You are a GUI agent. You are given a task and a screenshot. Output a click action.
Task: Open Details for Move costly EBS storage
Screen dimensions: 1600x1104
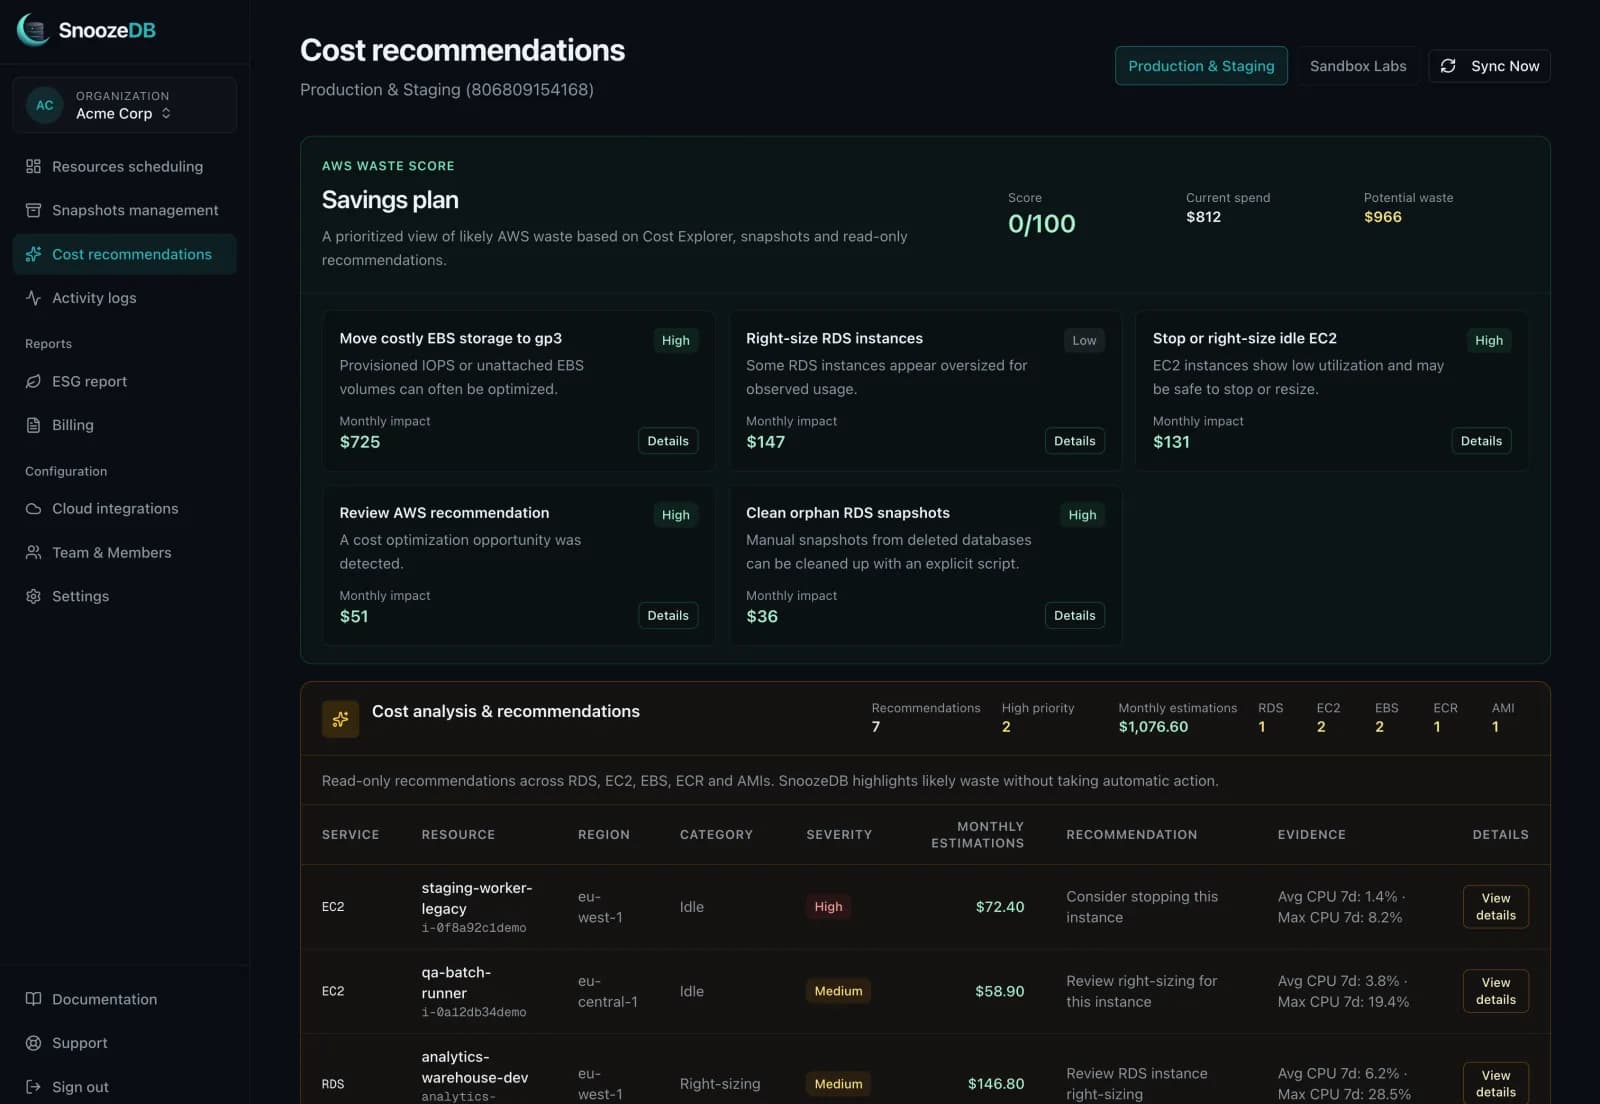(668, 441)
